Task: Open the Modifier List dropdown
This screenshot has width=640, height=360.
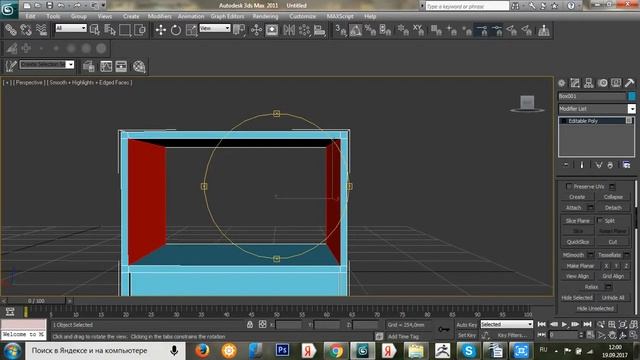Action: click(597, 109)
